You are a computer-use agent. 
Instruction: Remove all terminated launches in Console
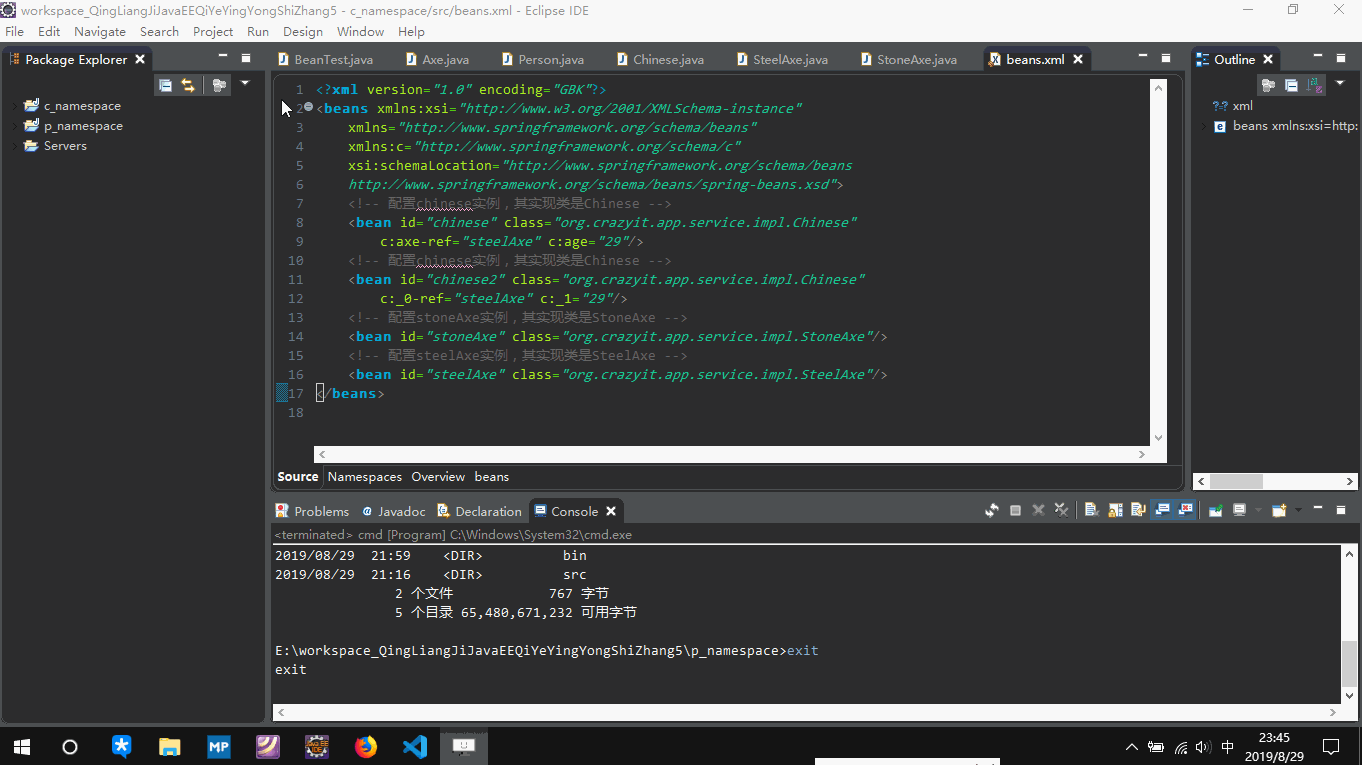click(x=1061, y=510)
